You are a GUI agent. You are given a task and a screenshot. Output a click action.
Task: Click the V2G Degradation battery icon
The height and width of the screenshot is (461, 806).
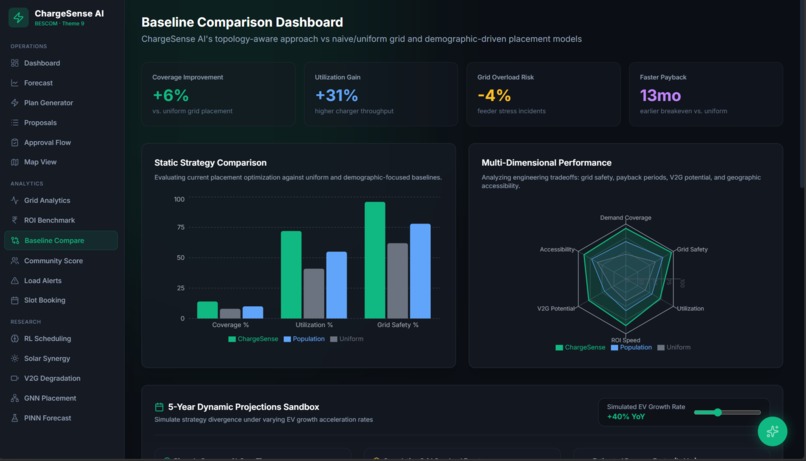(x=14, y=378)
